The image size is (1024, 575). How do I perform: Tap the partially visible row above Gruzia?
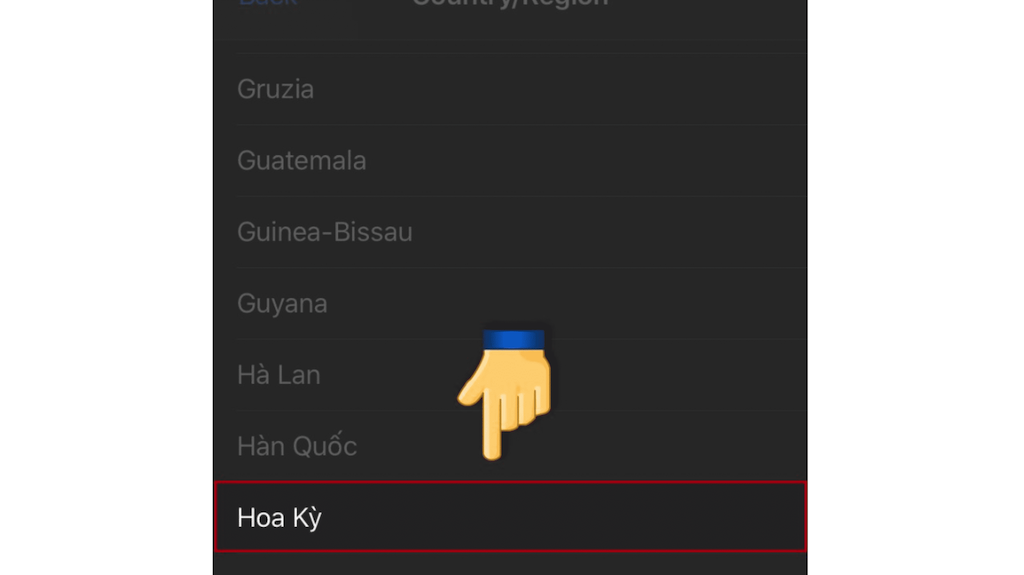pyautogui.click(x=511, y=46)
